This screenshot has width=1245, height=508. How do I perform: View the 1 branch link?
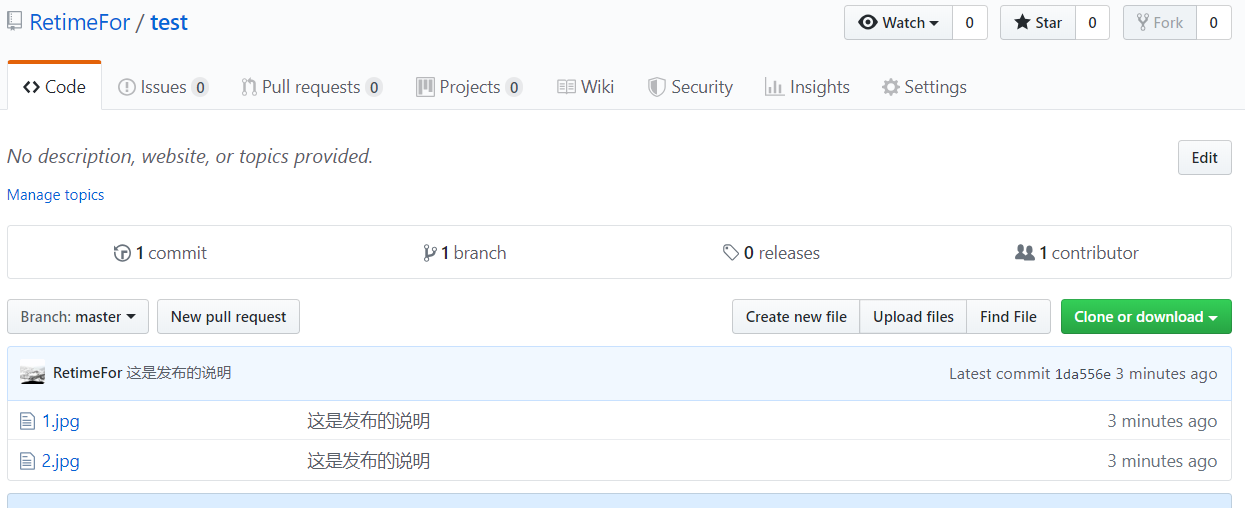click(465, 253)
